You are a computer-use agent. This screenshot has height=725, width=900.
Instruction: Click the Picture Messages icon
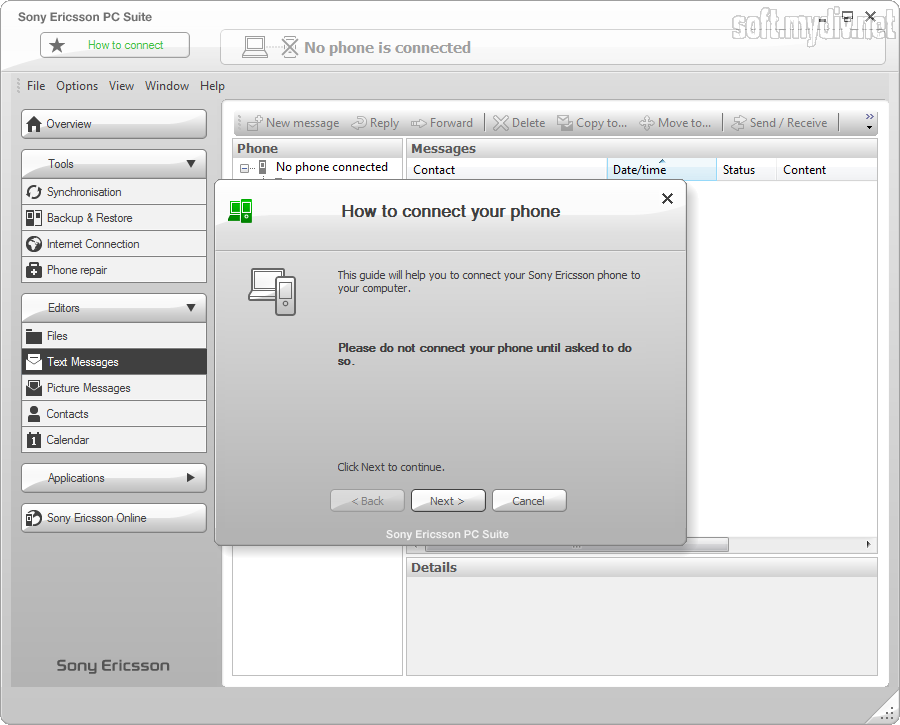pyautogui.click(x=34, y=388)
